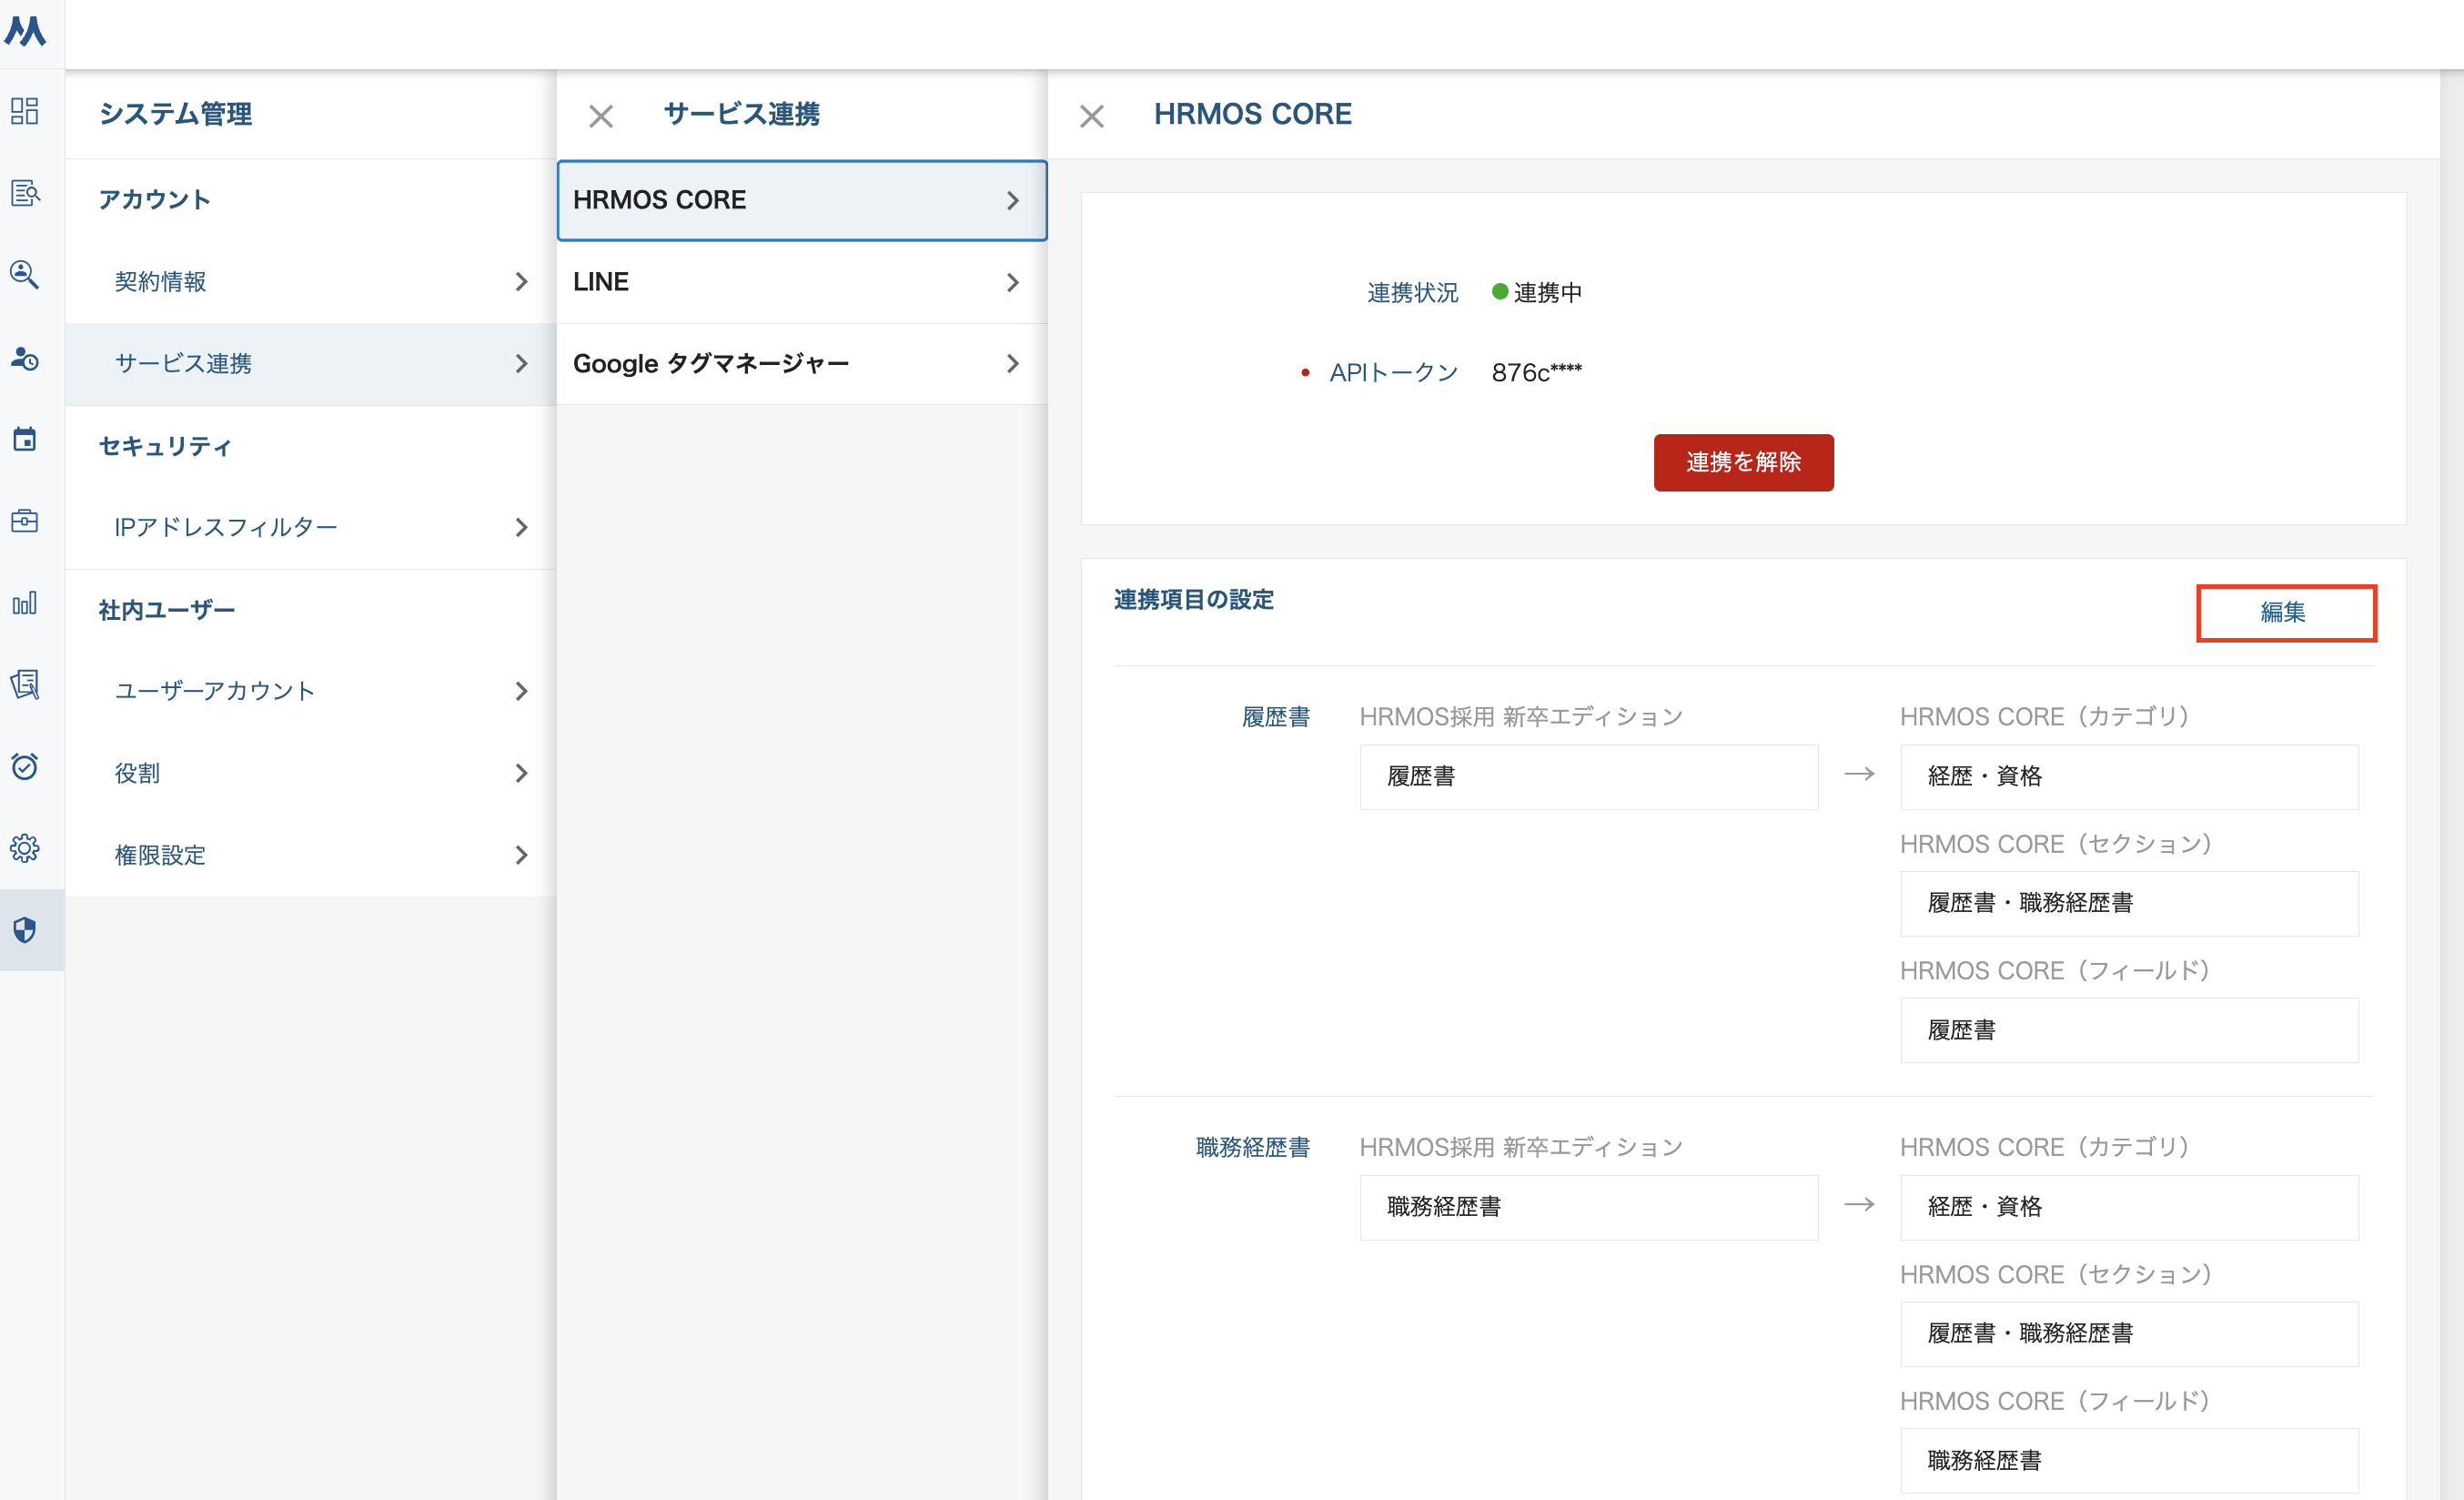Image resolution: width=2464 pixels, height=1500 pixels.
Task: Click the システム管理 heading
Action: tap(175, 114)
